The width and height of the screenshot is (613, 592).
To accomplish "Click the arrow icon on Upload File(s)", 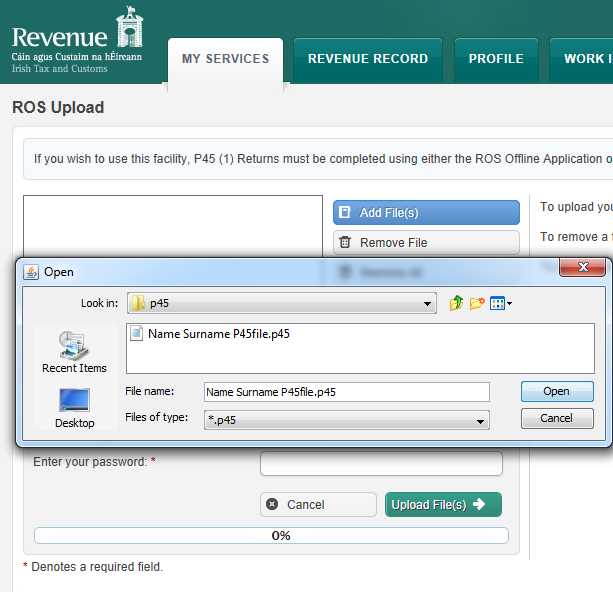I will point(479,504).
